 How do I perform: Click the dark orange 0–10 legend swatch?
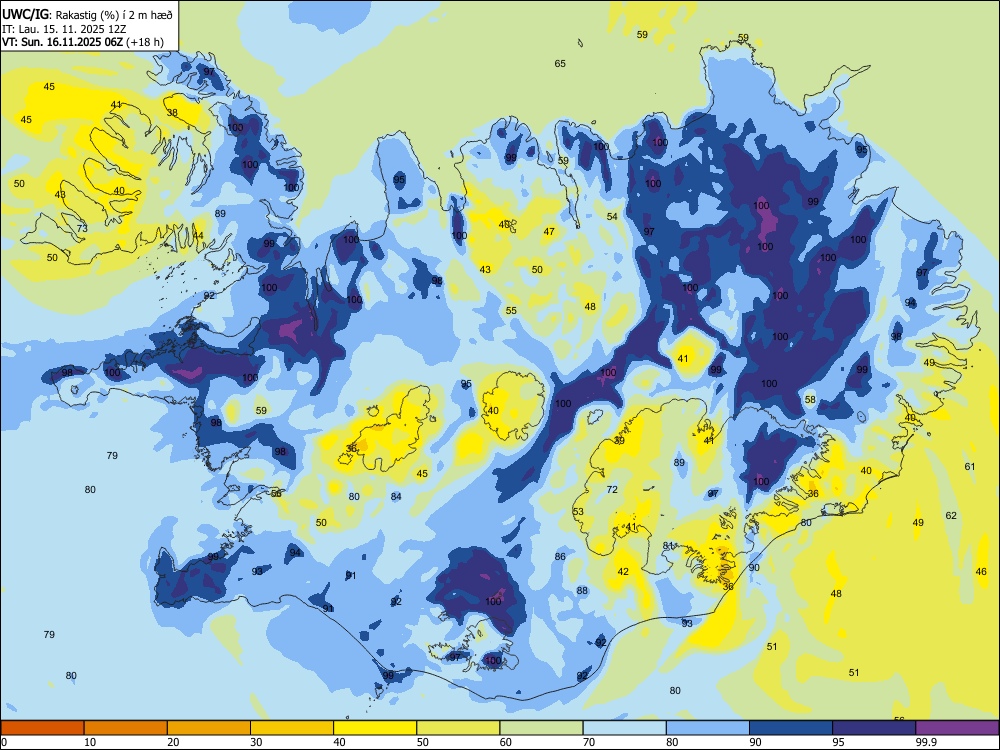(42, 728)
